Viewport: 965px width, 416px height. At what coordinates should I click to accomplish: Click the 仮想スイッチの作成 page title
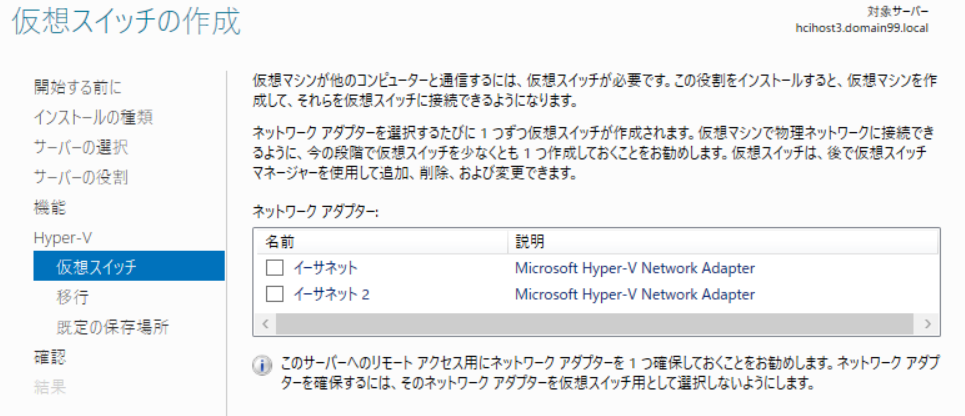tap(126, 23)
